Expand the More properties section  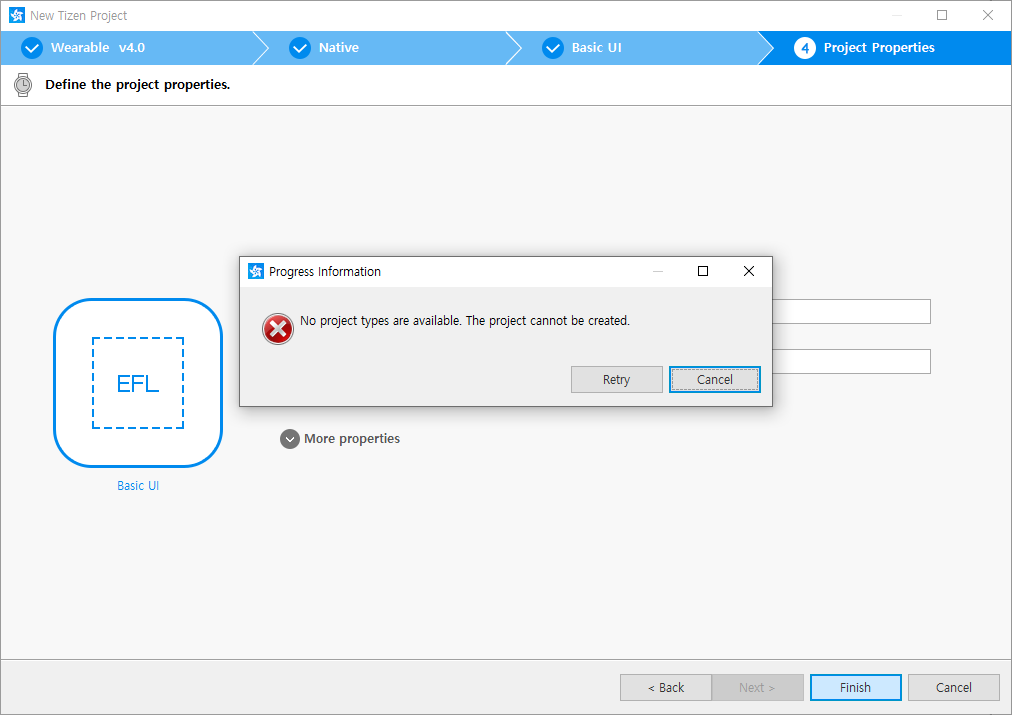[290, 439]
